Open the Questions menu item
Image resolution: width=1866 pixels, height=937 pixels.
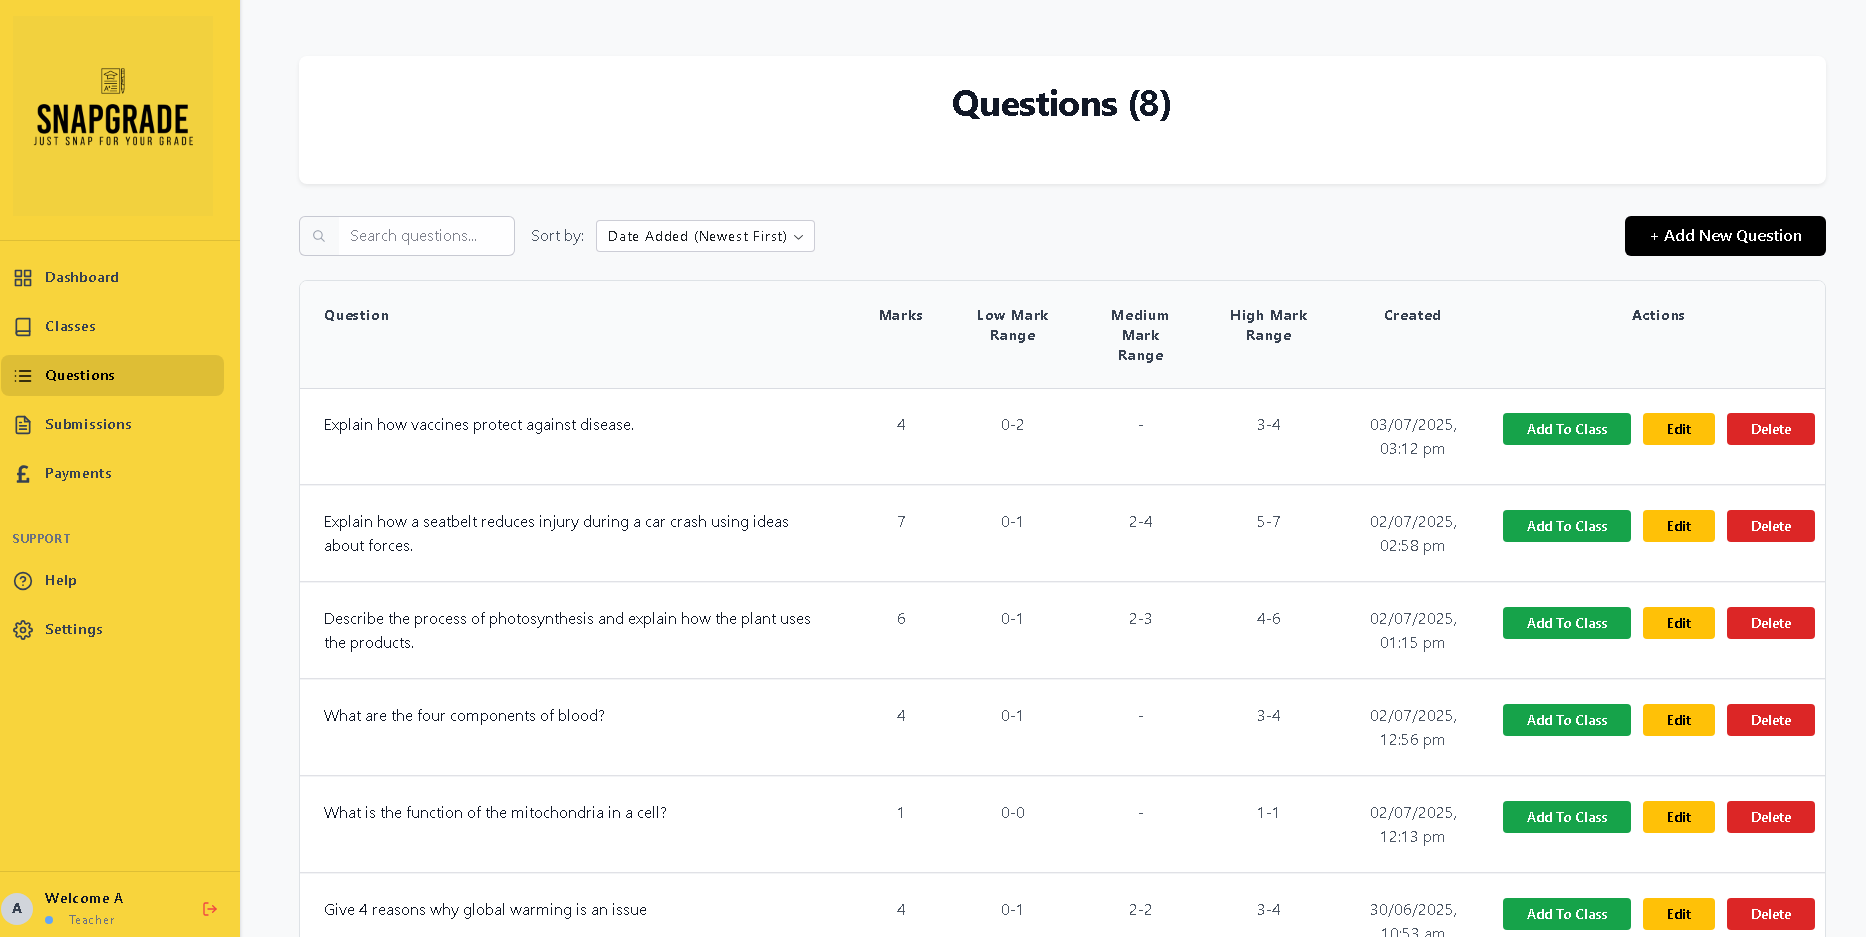click(x=80, y=376)
